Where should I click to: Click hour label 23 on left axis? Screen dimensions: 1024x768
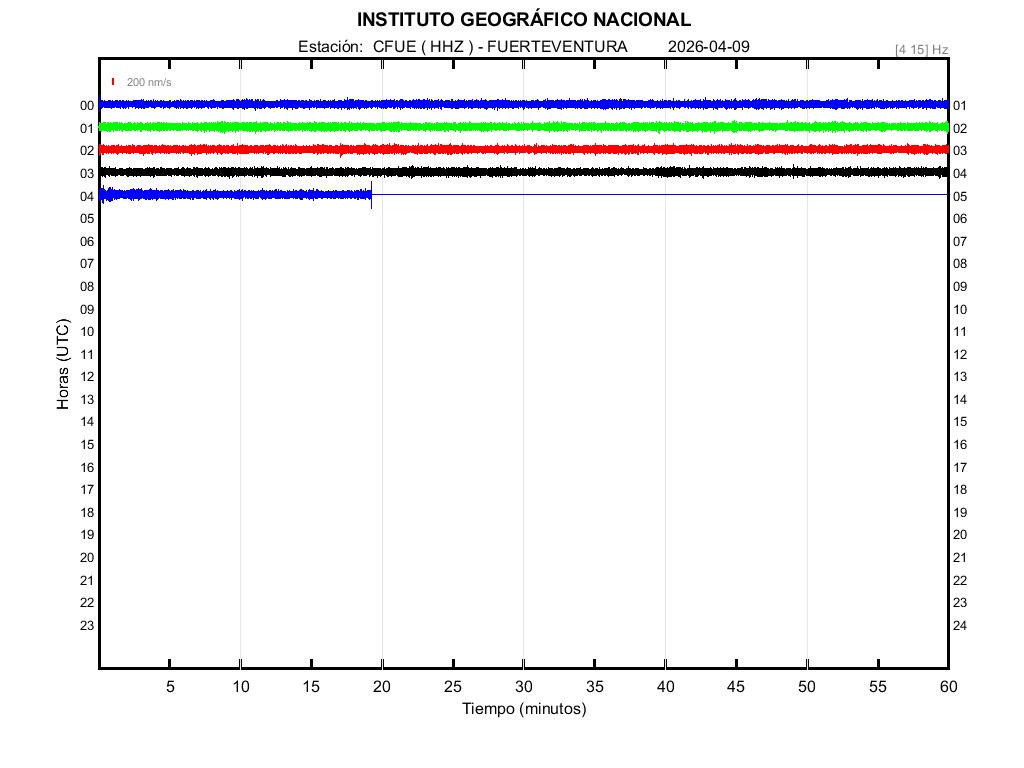[x=87, y=626]
